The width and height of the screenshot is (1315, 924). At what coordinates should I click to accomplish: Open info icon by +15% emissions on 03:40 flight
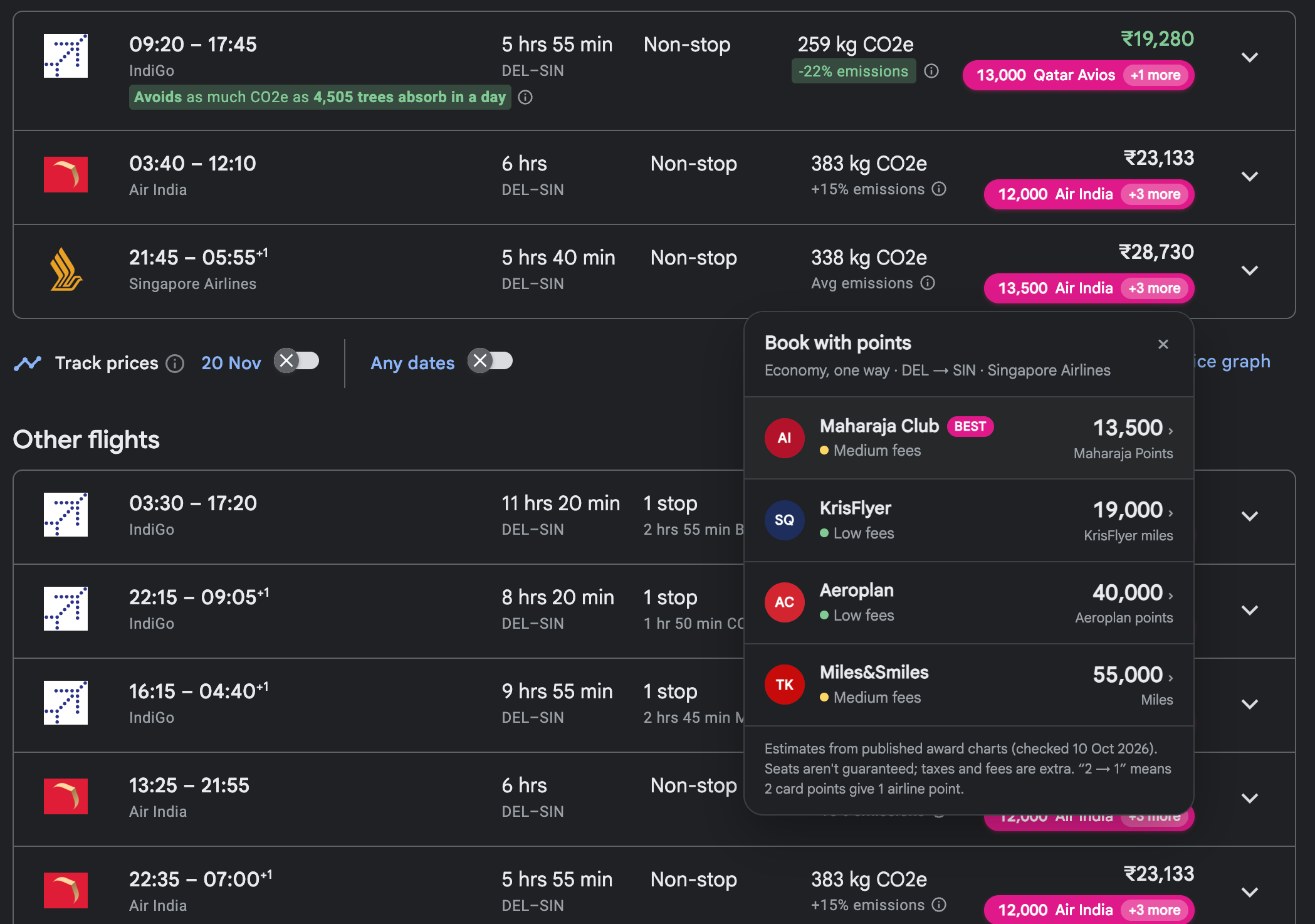(939, 189)
